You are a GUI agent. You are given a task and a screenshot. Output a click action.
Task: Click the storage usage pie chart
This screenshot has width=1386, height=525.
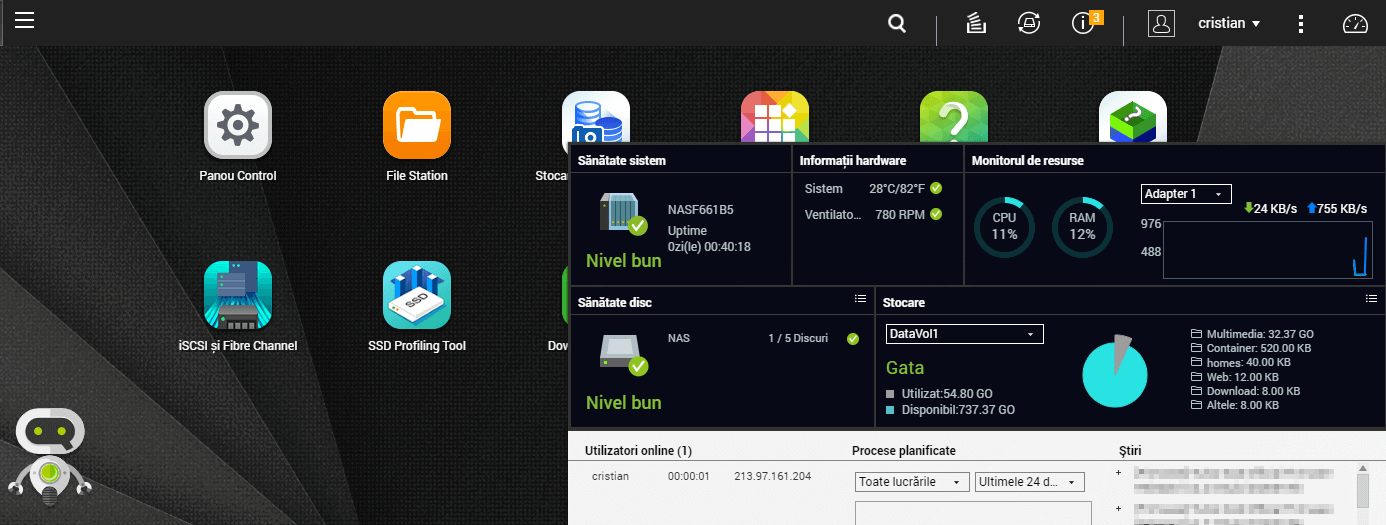click(1114, 371)
